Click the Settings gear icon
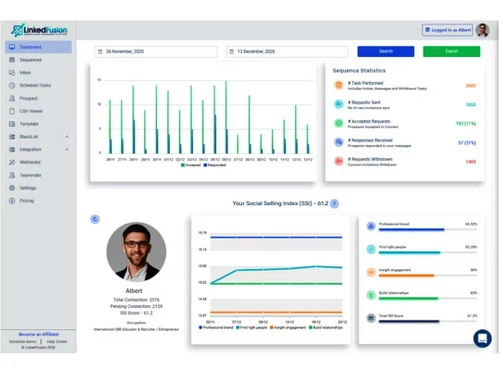The image size is (500, 375). pyautogui.click(x=12, y=188)
